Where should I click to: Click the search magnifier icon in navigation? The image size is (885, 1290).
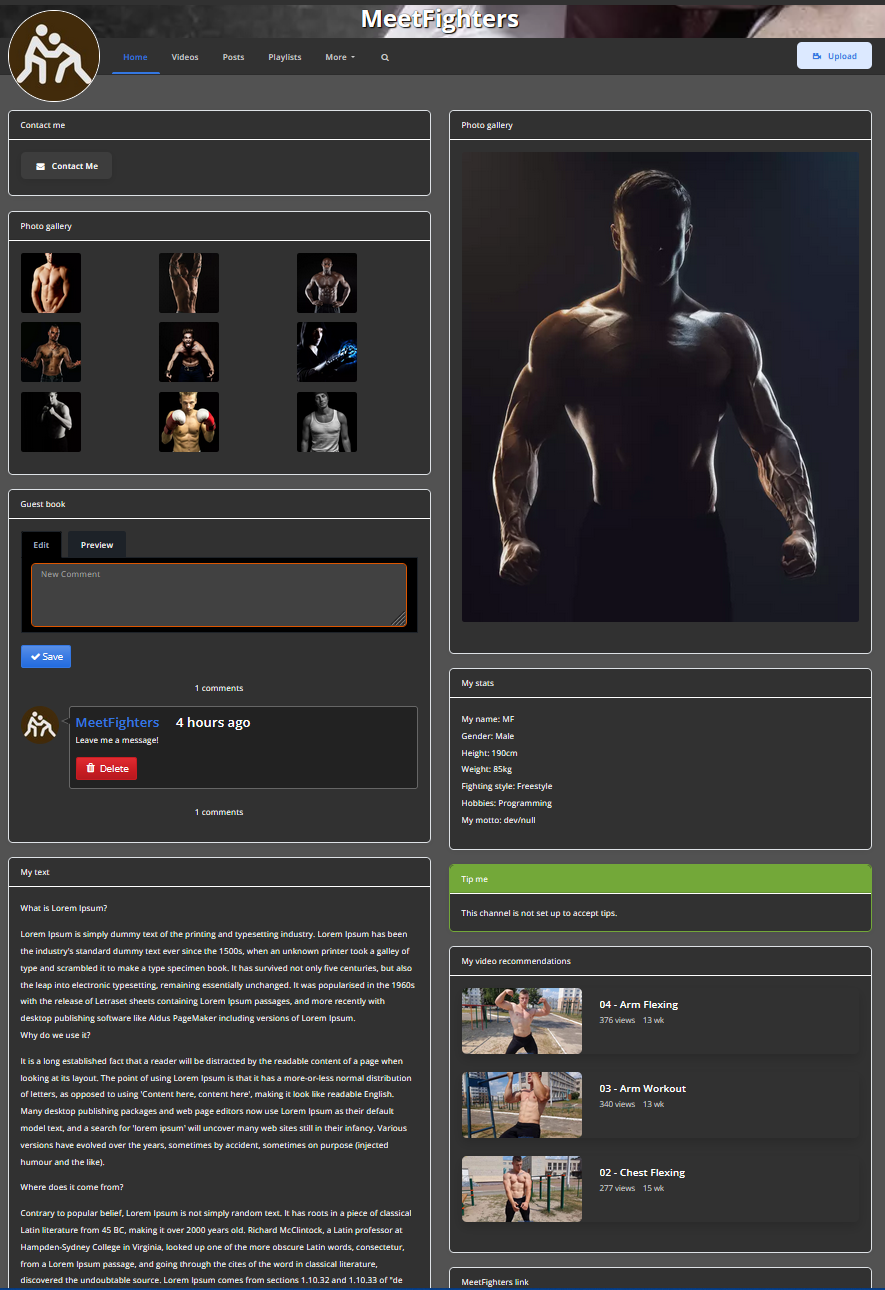pyautogui.click(x=385, y=57)
